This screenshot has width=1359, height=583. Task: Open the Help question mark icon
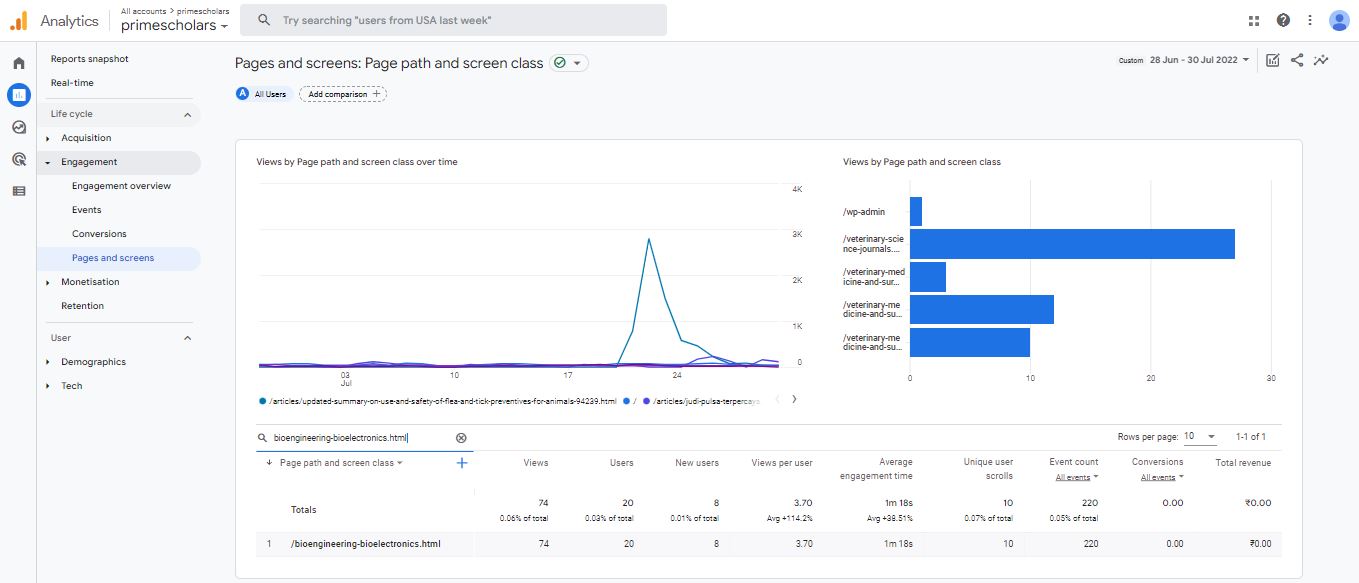[1283, 20]
